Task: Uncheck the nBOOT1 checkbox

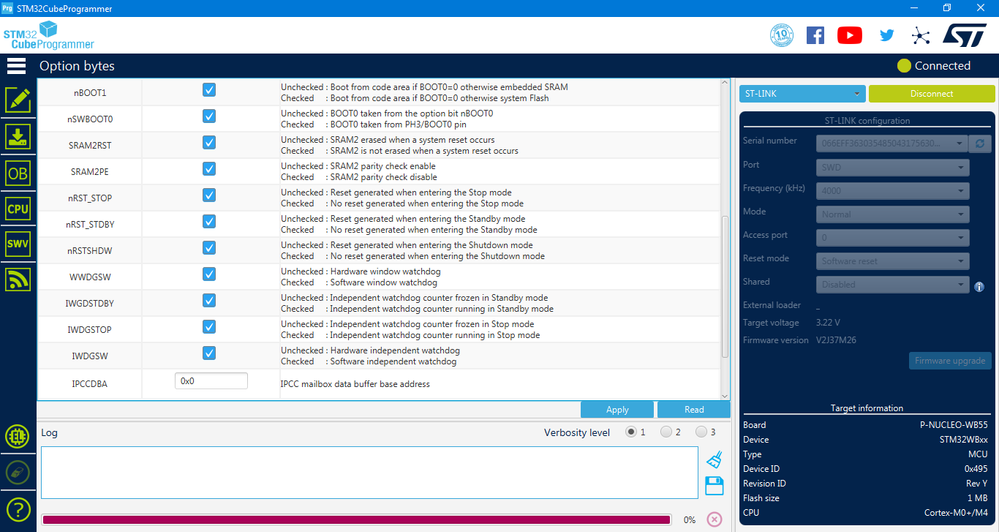Action: pyautogui.click(x=209, y=90)
